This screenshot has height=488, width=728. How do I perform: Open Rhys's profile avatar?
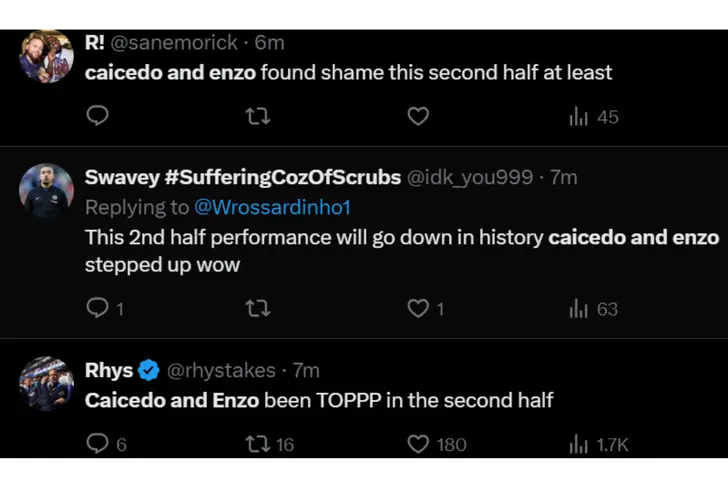point(47,383)
